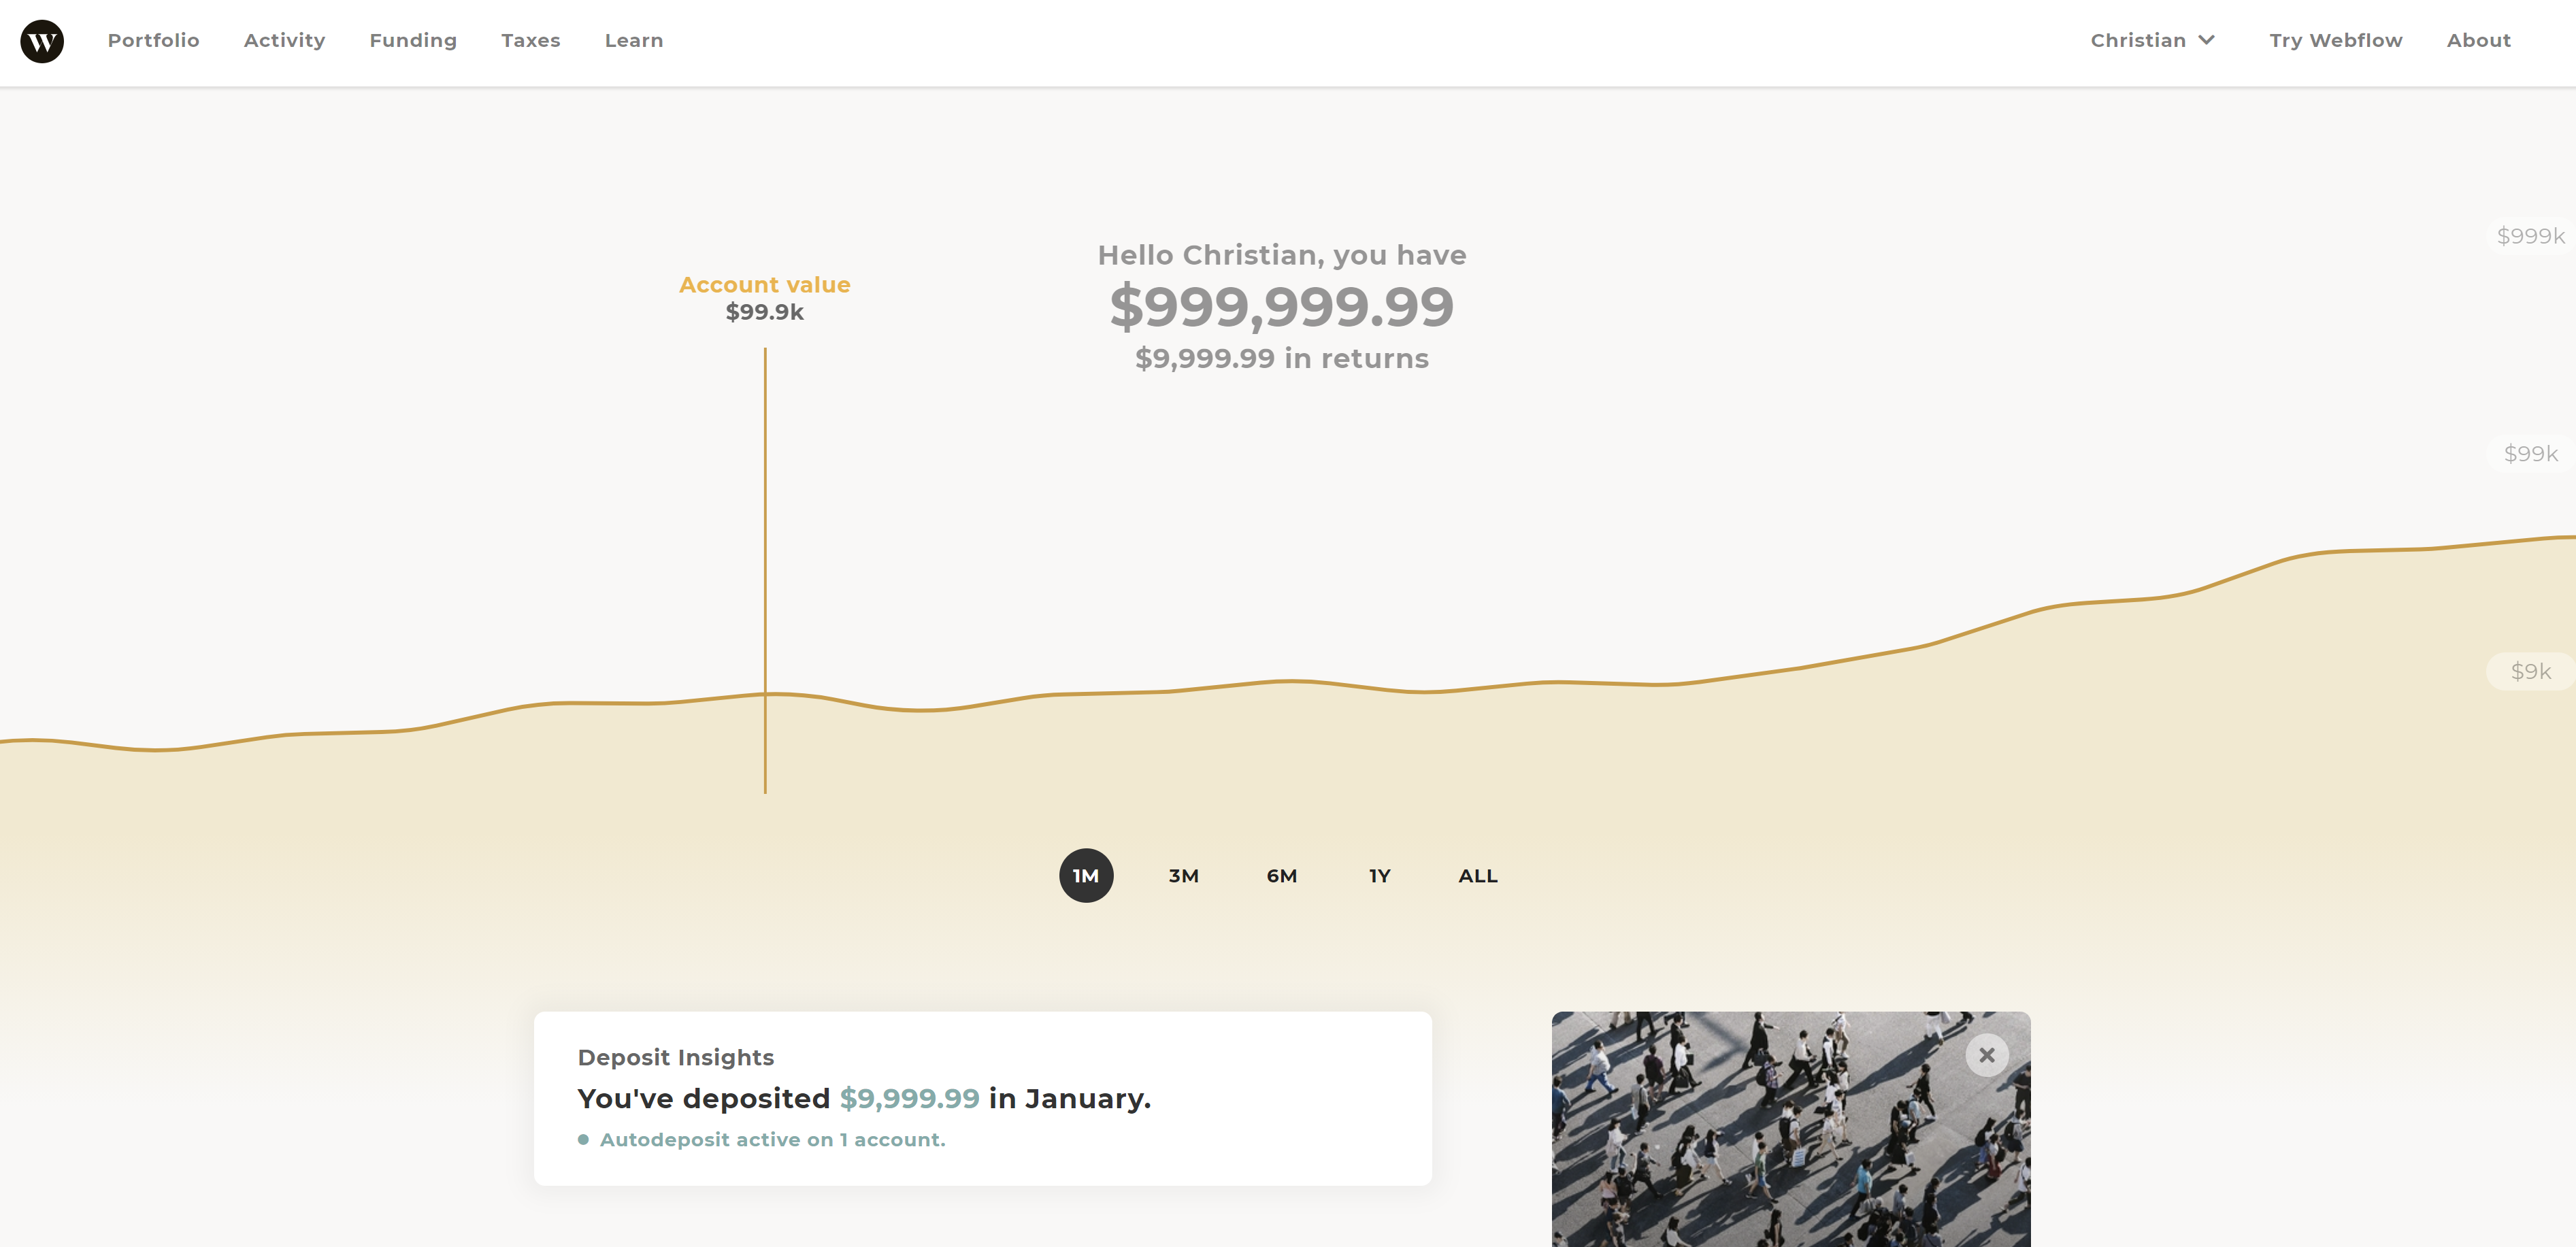Open the Portfolio menu item

pyautogui.click(x=154, y=40)
